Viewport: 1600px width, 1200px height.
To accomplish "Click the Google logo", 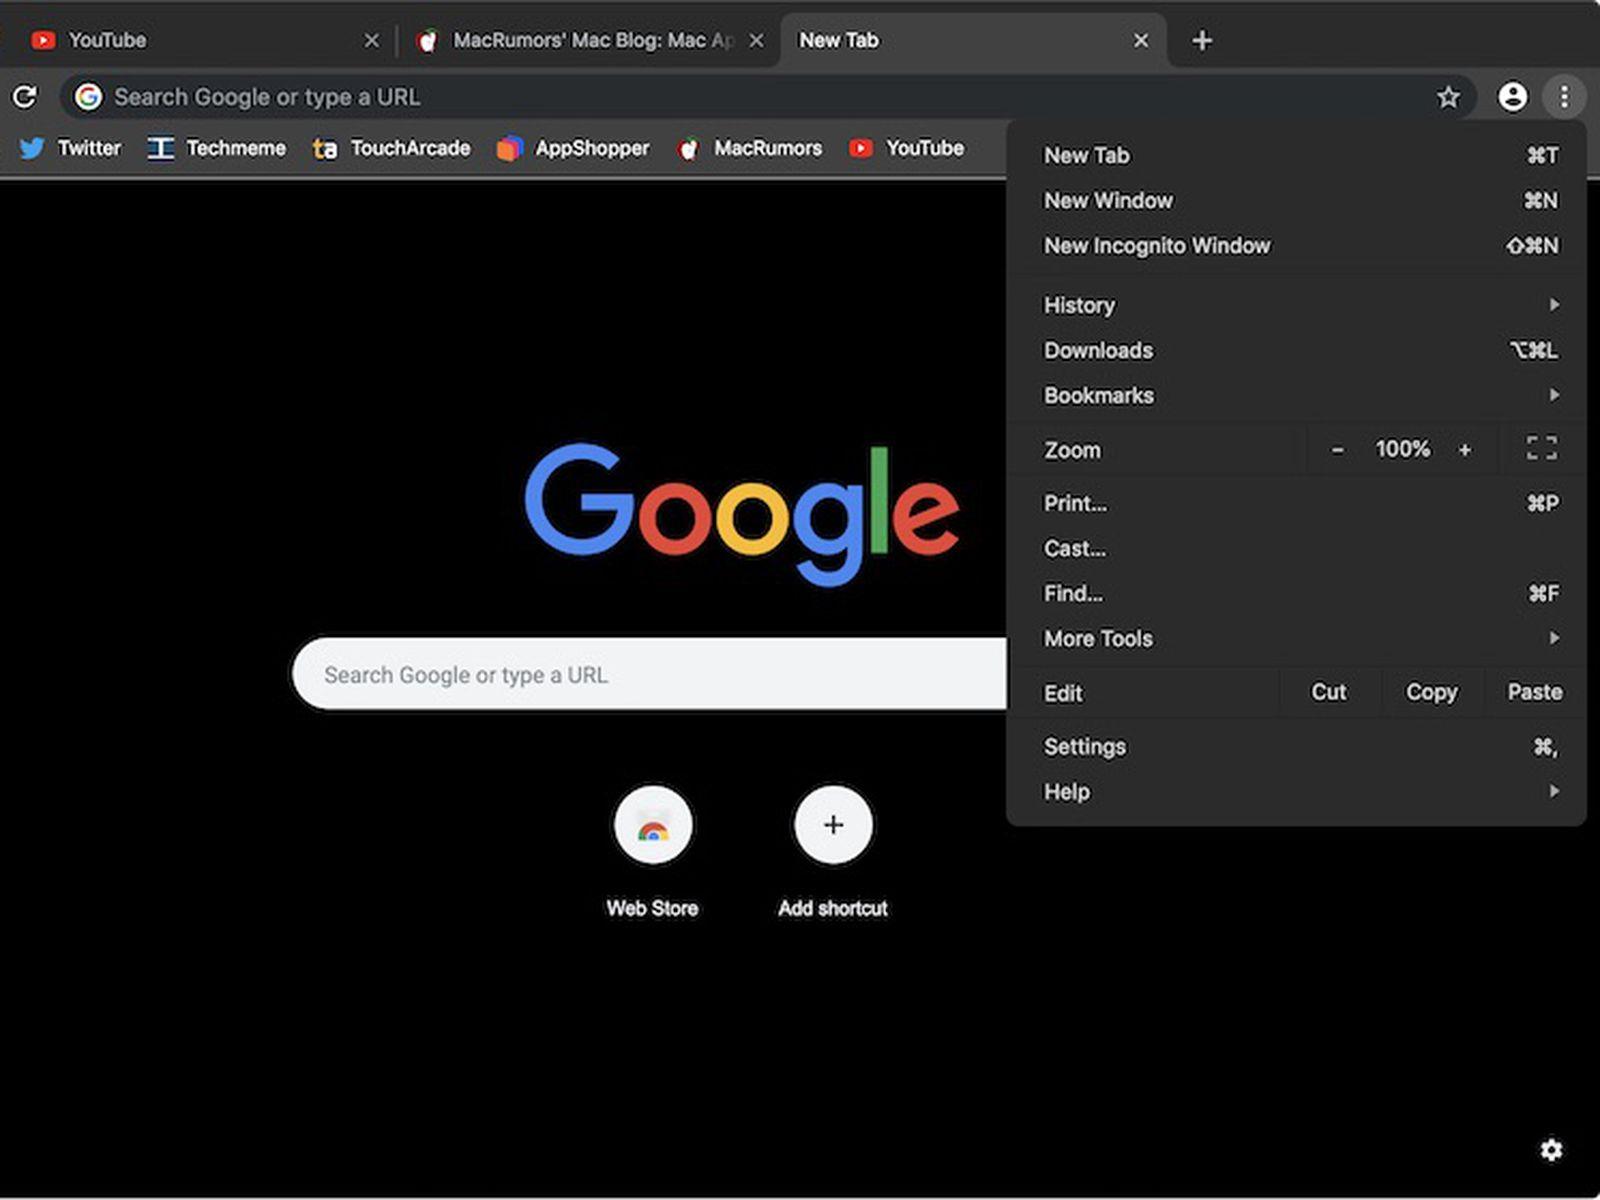I will (742, 514).
